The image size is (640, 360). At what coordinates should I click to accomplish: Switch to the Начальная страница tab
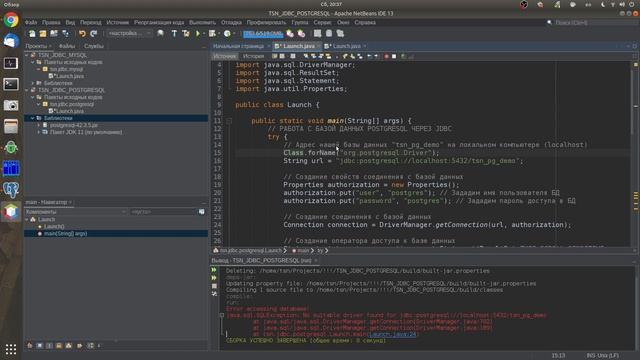[x=238, y=46]
